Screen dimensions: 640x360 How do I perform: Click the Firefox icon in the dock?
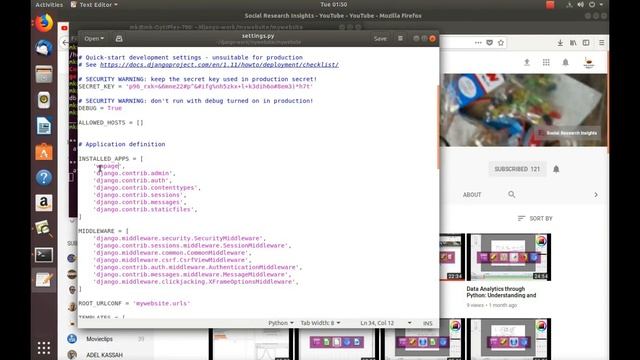[44, 22]
